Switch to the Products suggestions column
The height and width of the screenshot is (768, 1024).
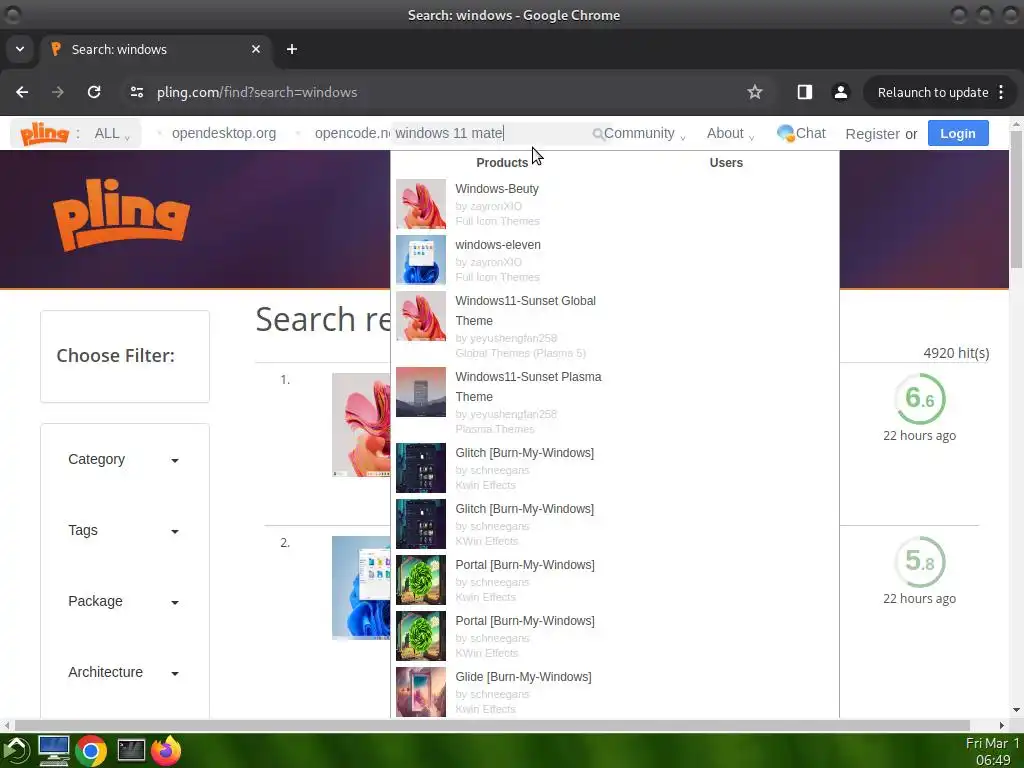coord(502,163)
